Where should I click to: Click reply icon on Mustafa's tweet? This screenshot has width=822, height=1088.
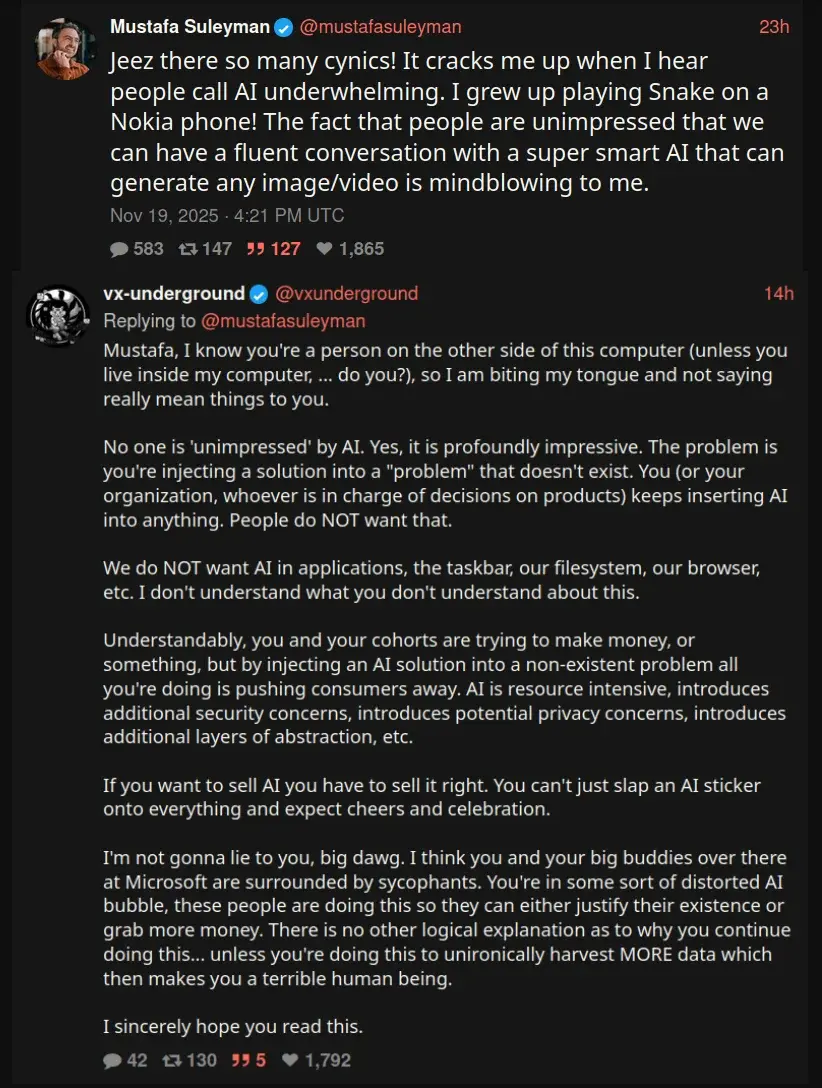118,249
